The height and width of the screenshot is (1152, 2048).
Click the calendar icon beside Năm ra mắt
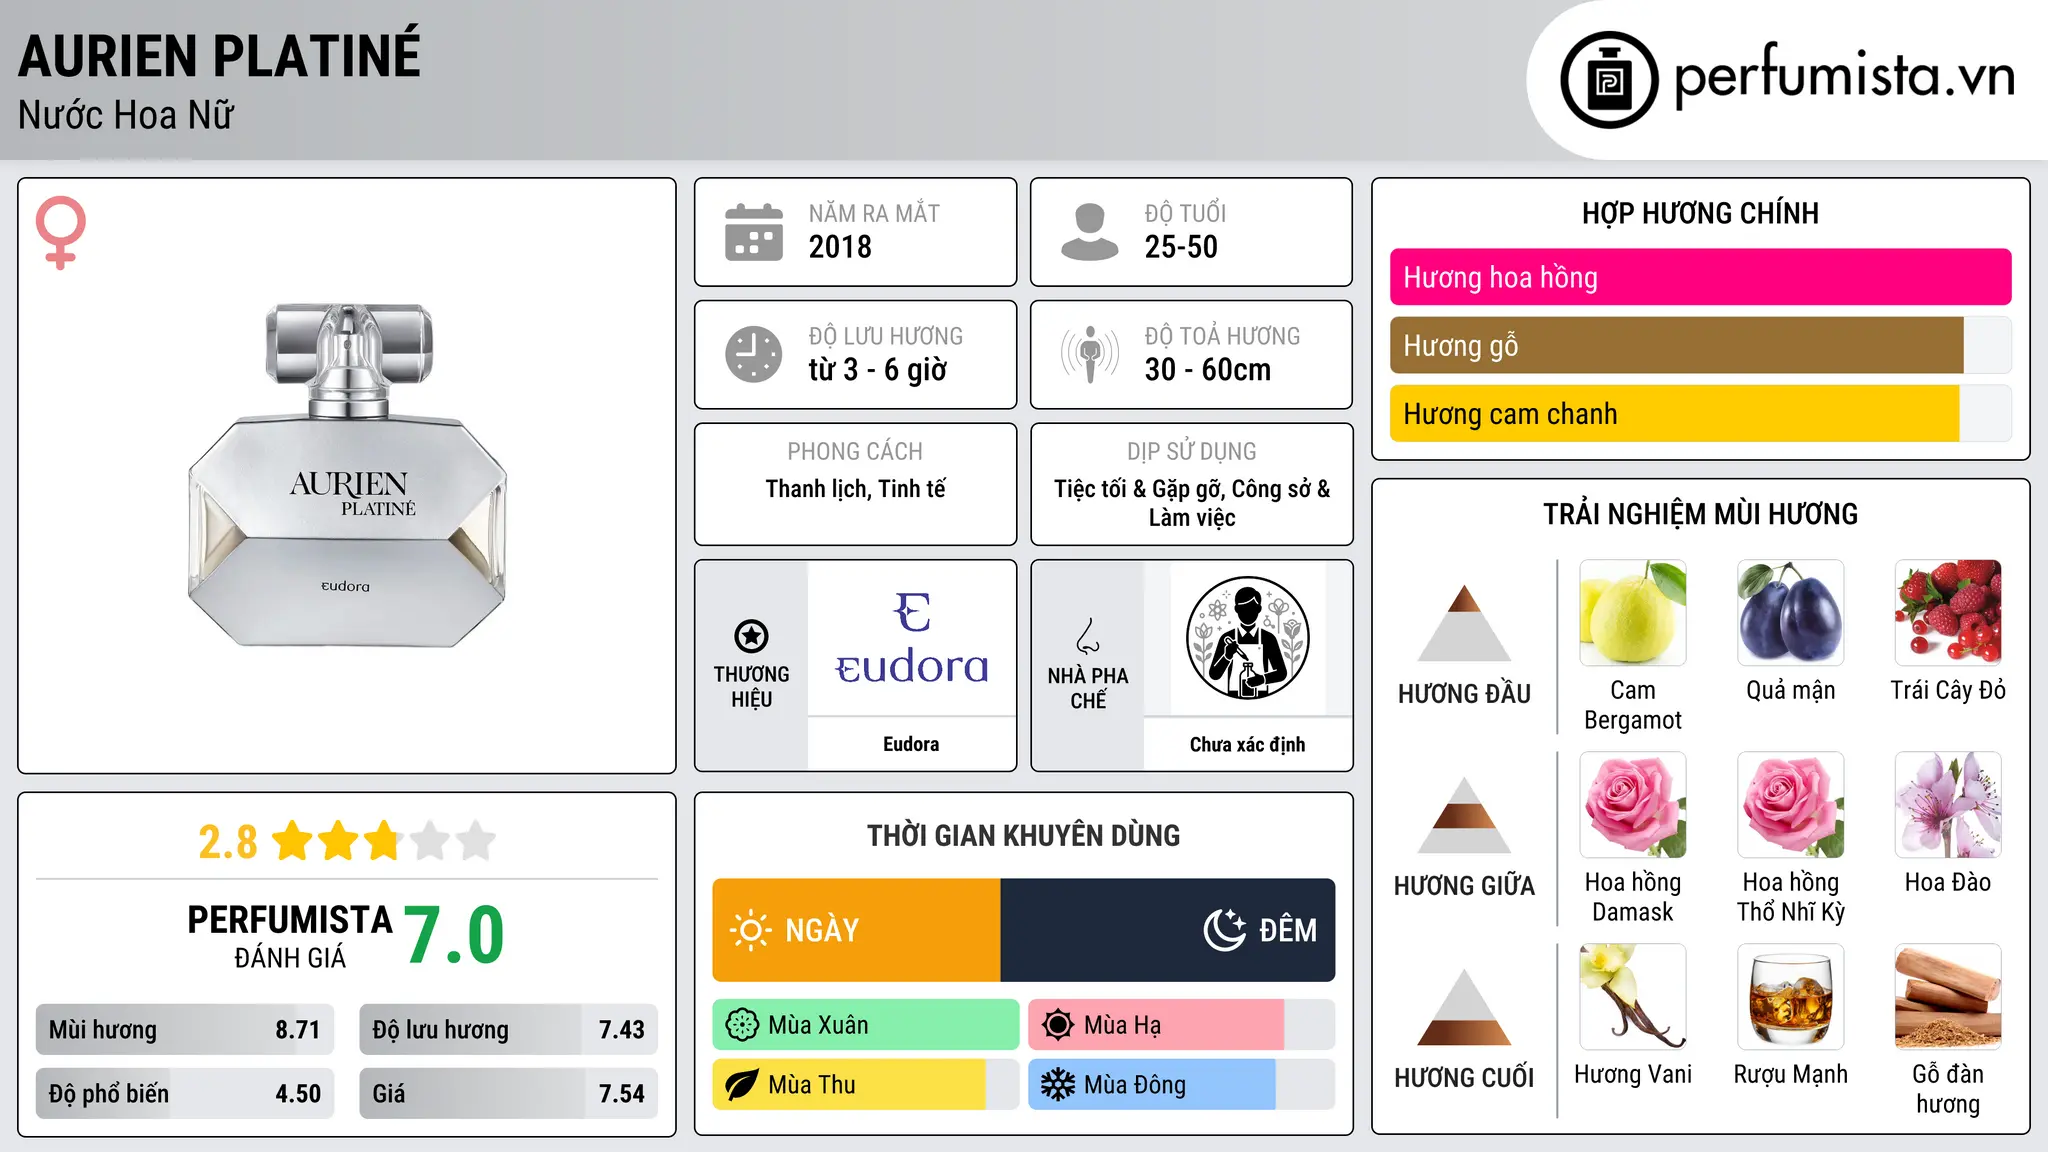754,232
